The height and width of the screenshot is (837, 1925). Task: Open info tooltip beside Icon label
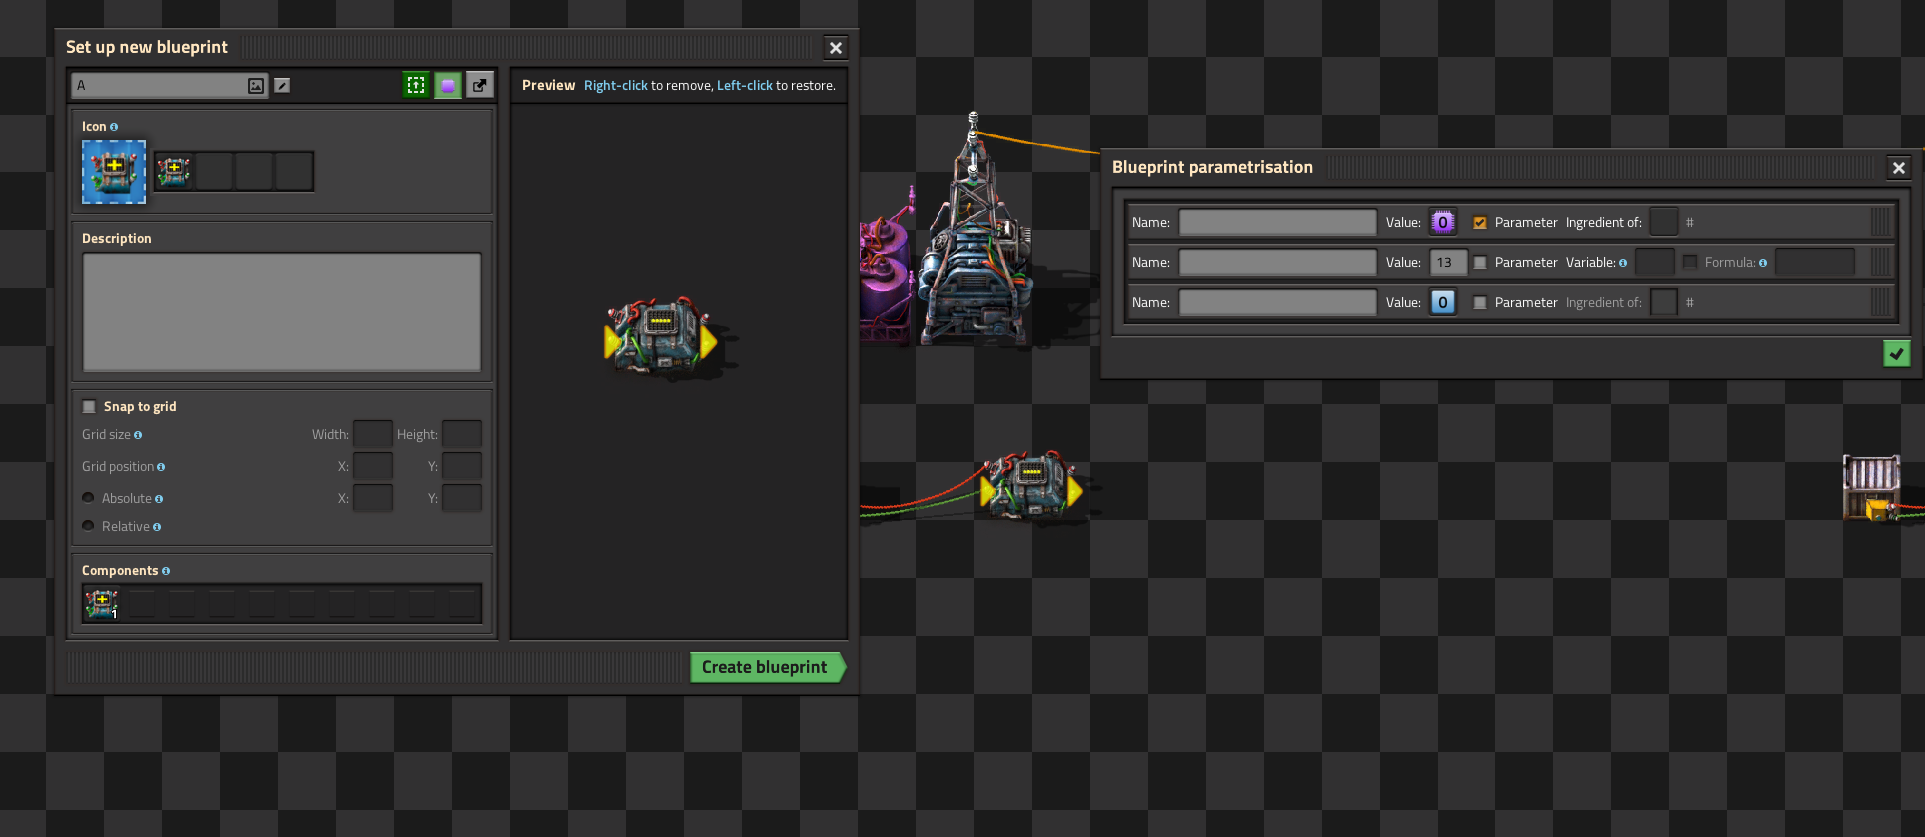click(114, 127)
